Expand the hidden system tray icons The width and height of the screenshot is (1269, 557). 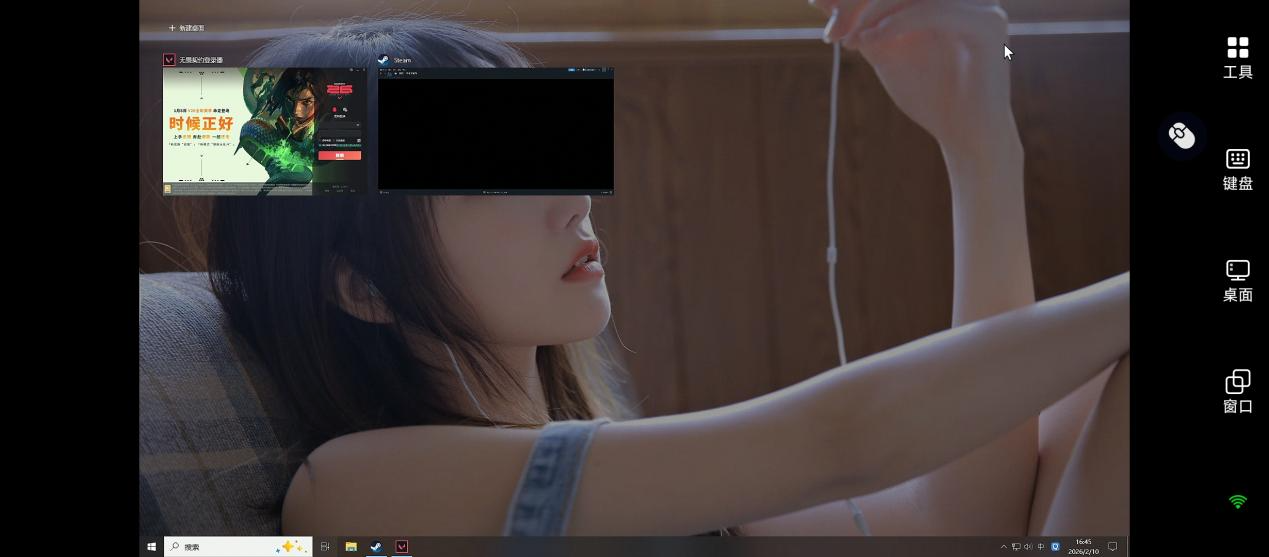point(1003,547)
